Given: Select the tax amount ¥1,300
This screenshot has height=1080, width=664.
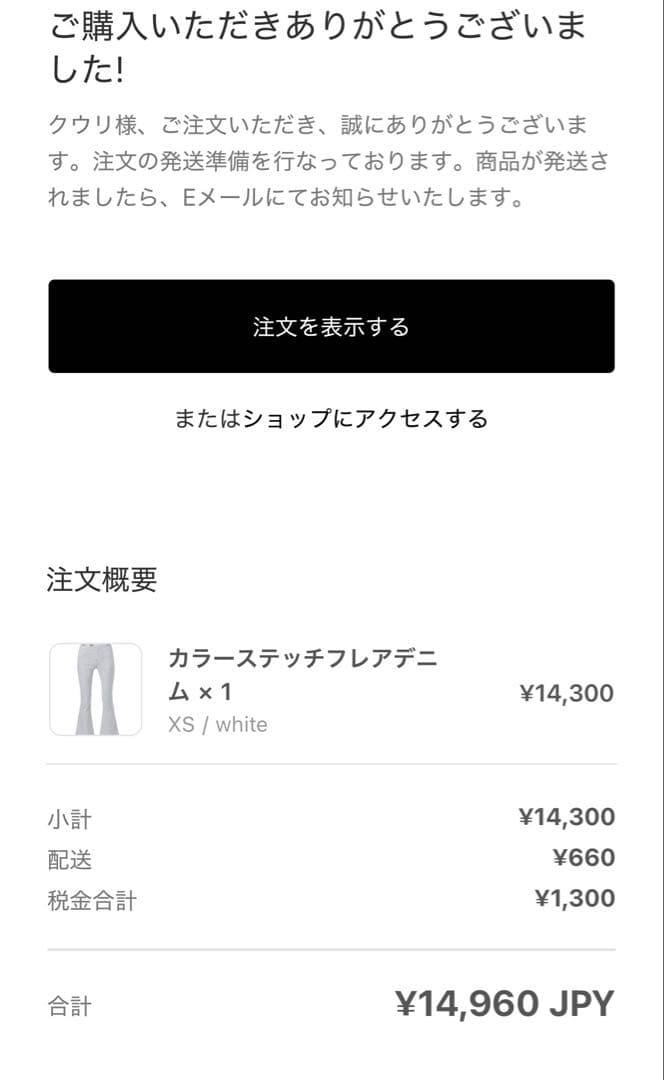Looking at the screenshot, I should pyautogui.click(x=580, y=897).
